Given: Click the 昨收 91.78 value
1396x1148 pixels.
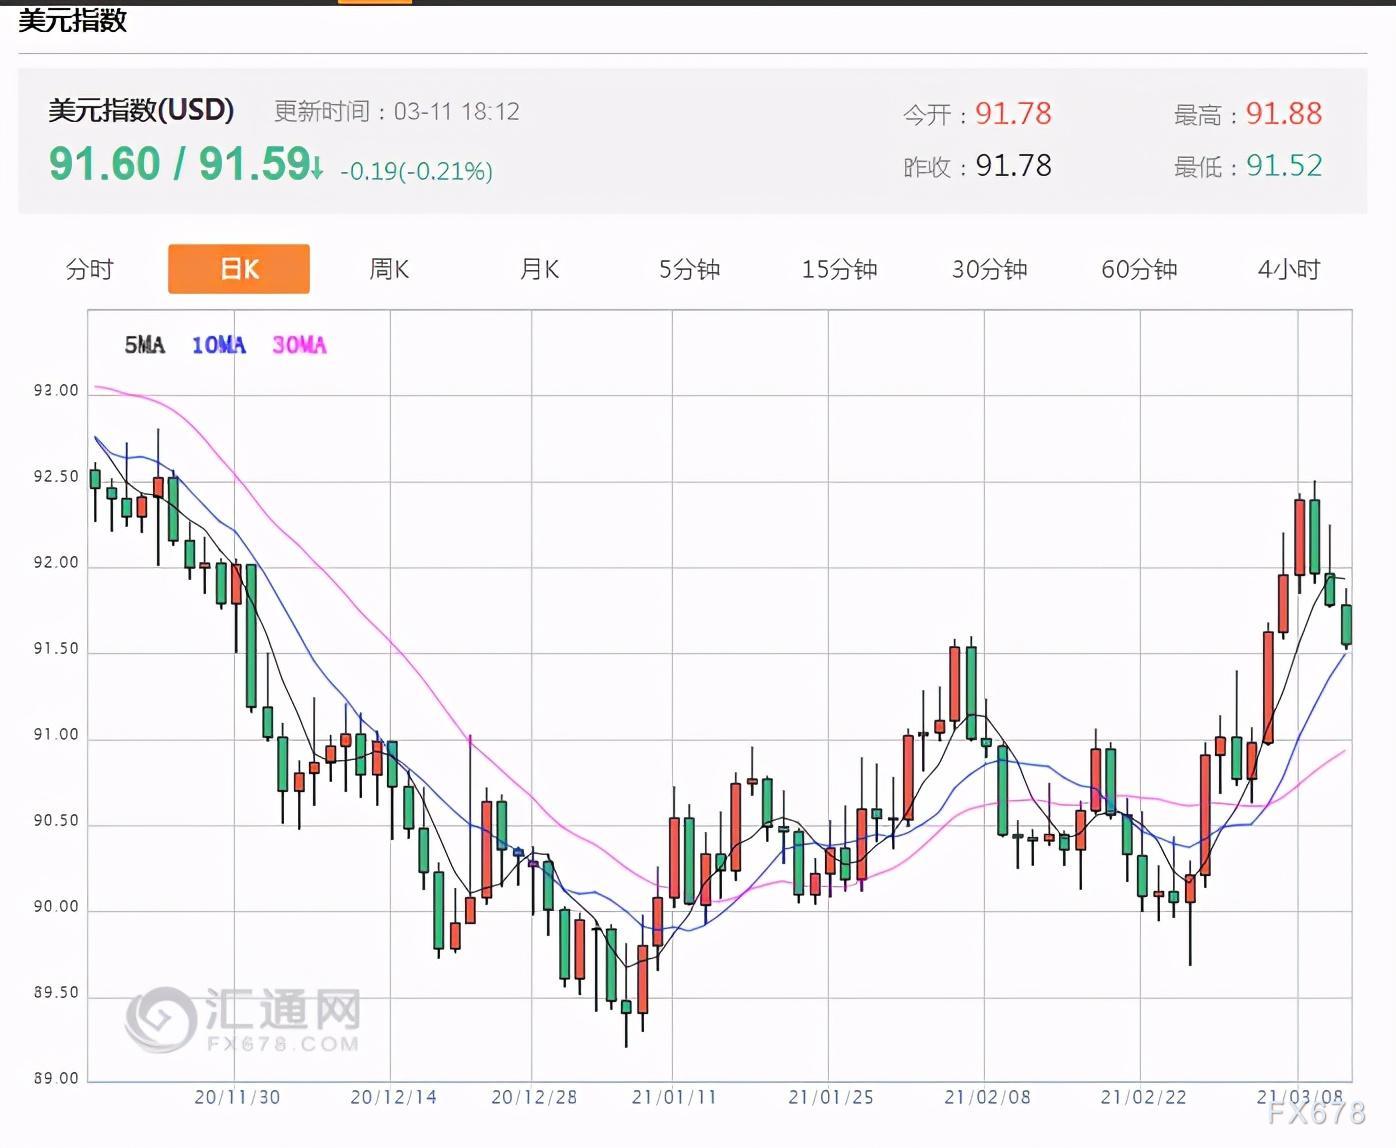Looking at the screenshot, I should pyautogui.click(x=1013, y=165).
